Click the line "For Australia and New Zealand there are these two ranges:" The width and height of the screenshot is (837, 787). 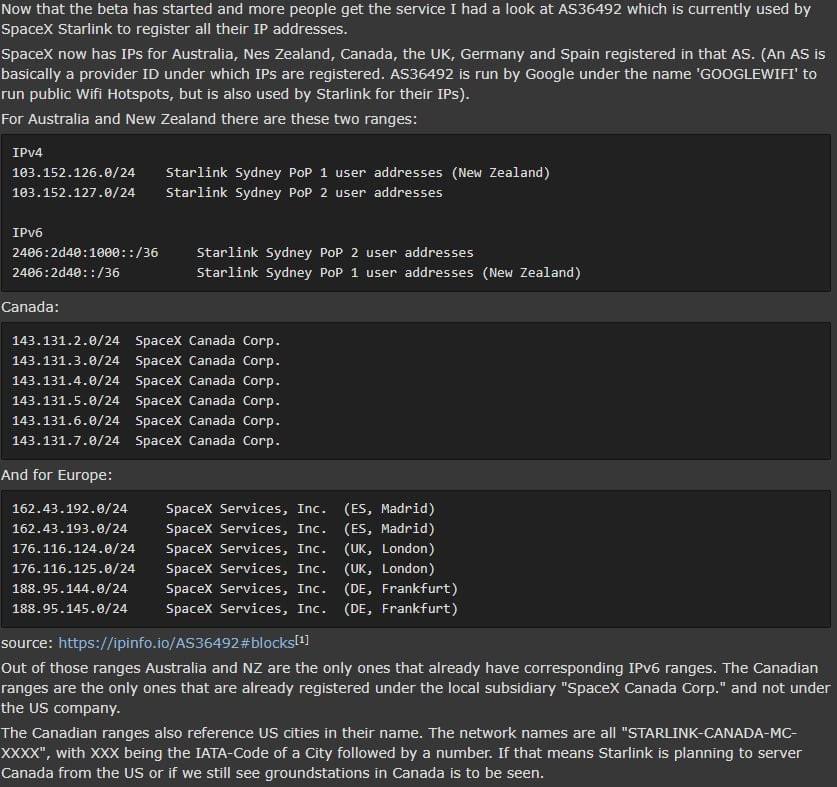tap(209, 119)
